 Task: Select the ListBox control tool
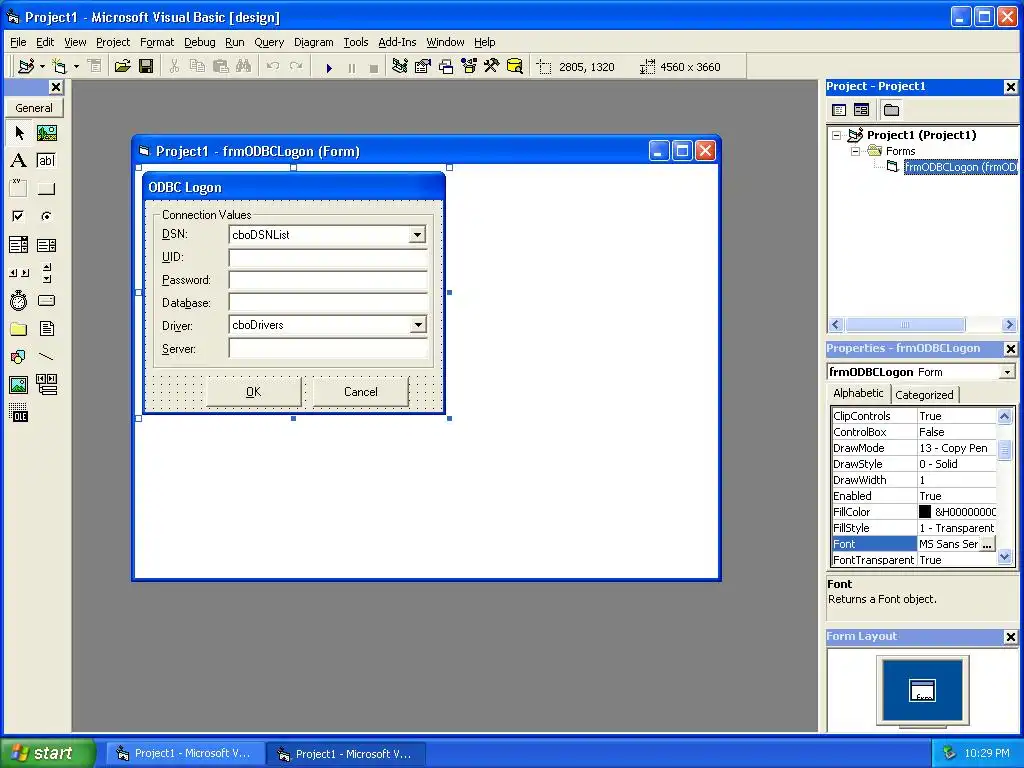[x=46, y=245]
